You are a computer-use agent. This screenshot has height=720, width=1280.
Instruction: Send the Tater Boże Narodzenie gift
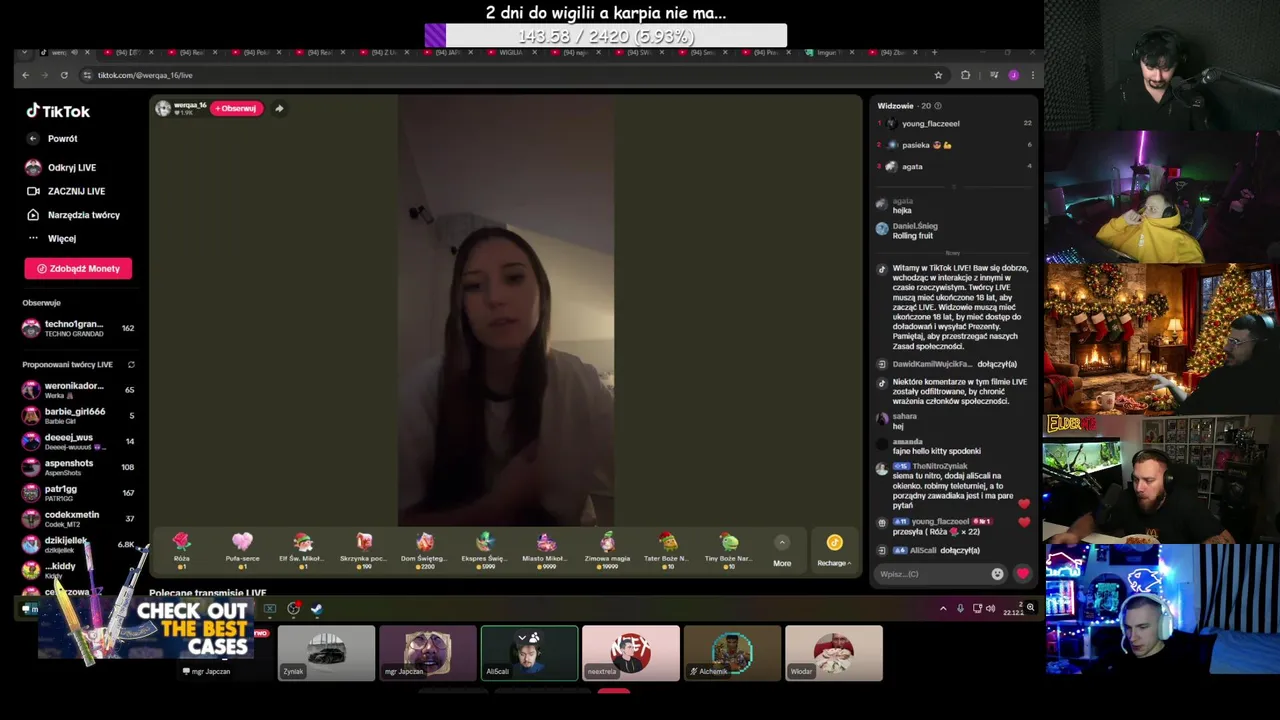coord(667,551)
